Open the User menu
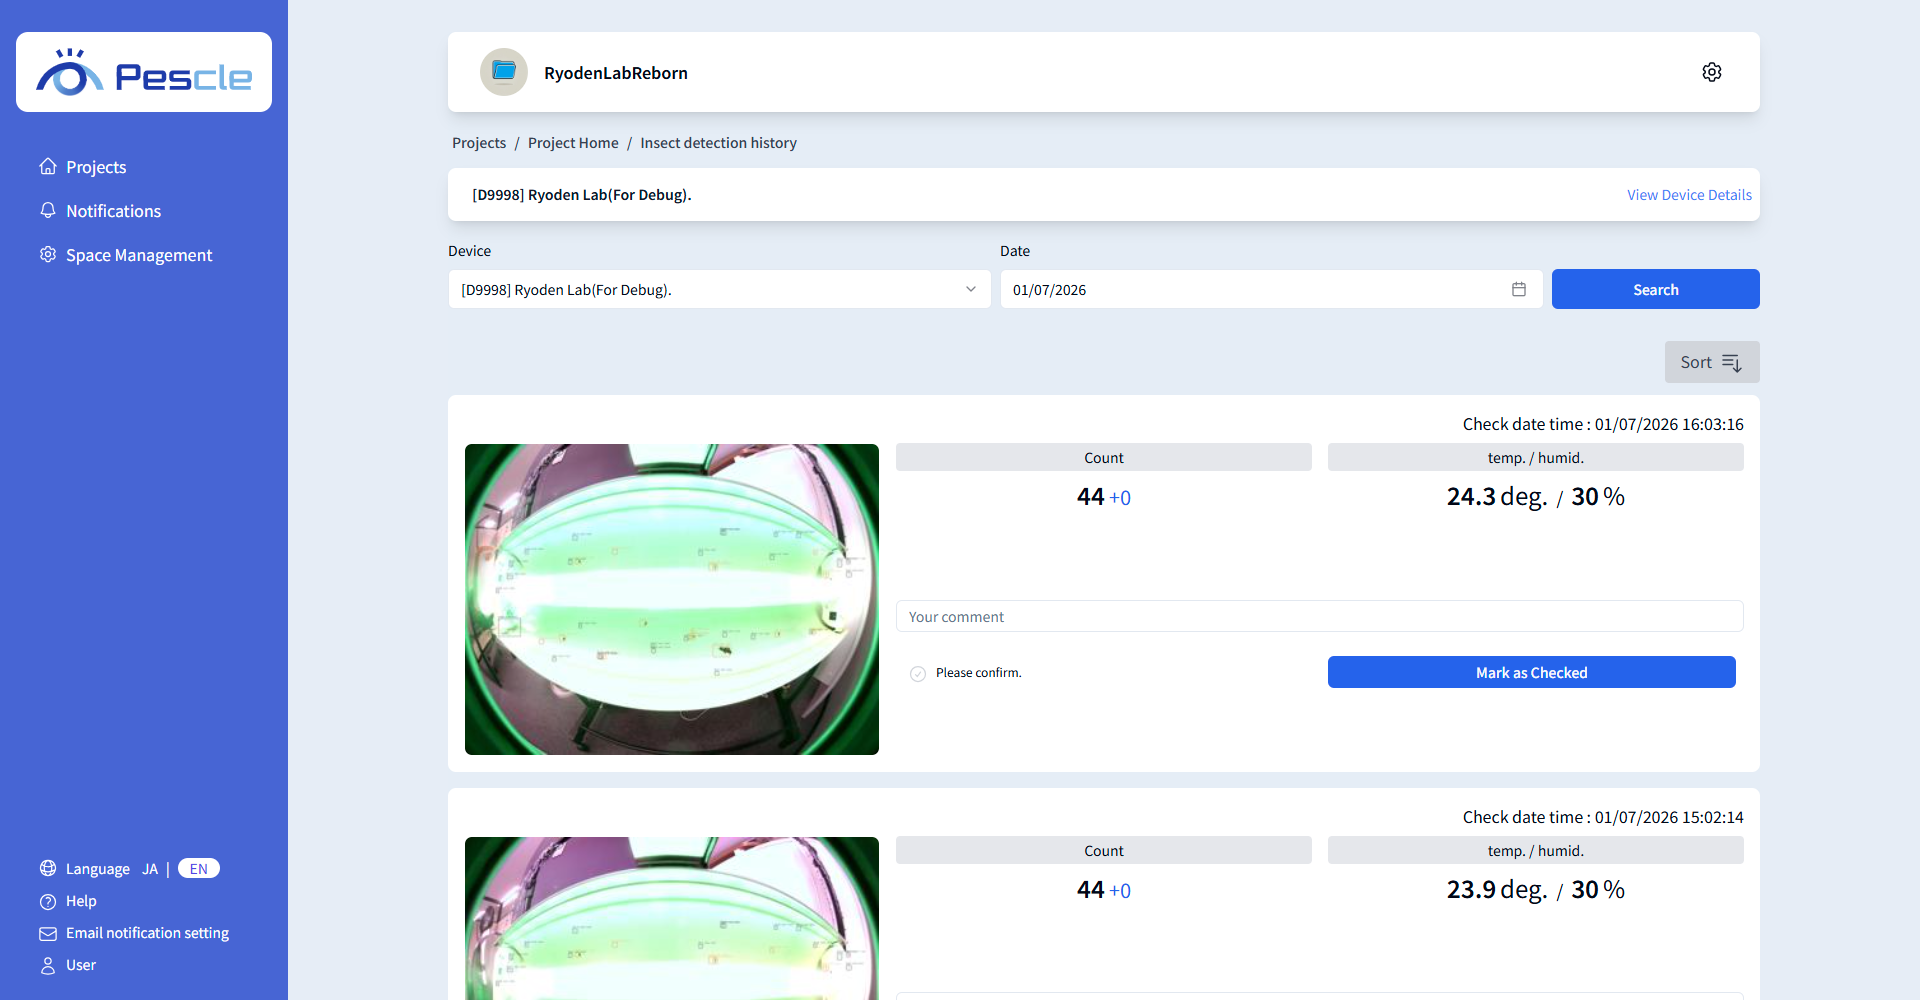 point(81,965)
